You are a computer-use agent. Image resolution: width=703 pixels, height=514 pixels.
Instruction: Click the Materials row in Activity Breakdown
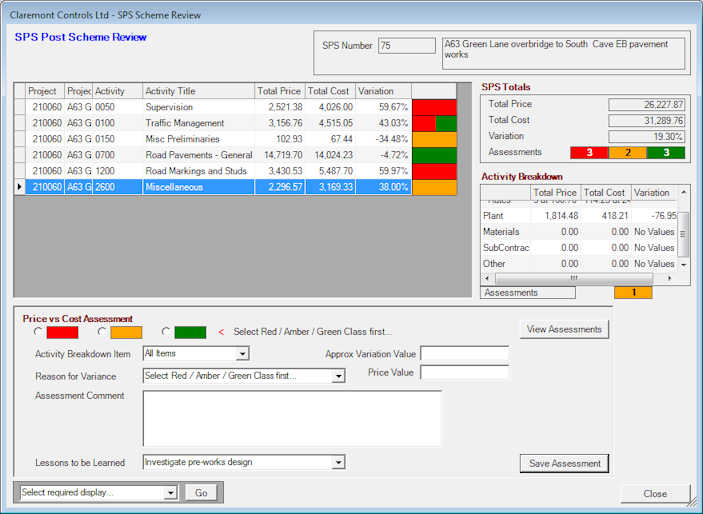point(579,232)
